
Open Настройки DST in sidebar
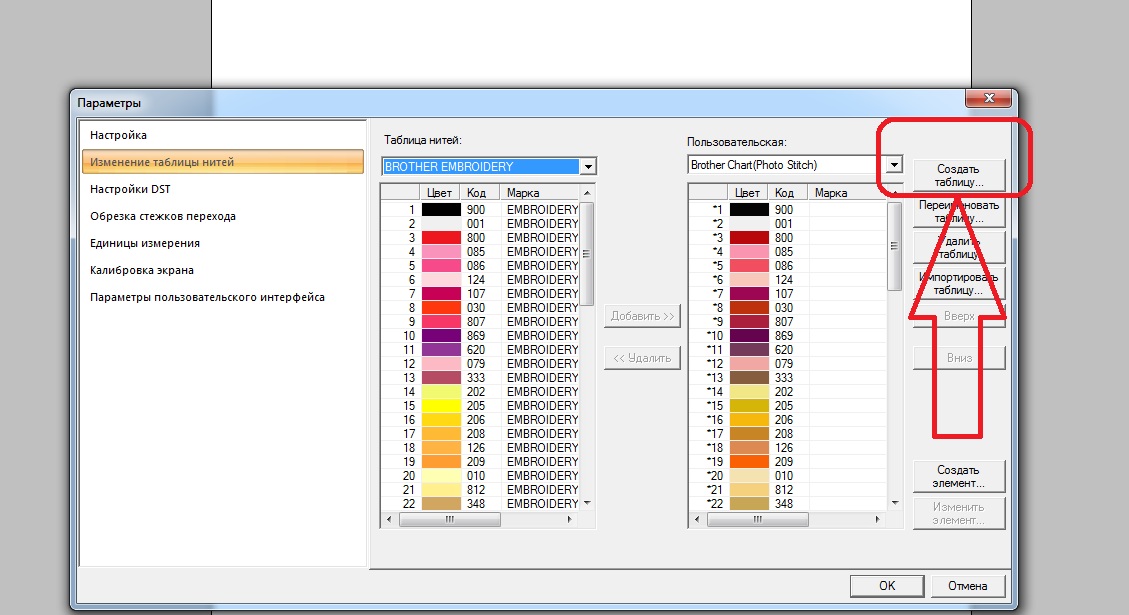coord(130,189)
